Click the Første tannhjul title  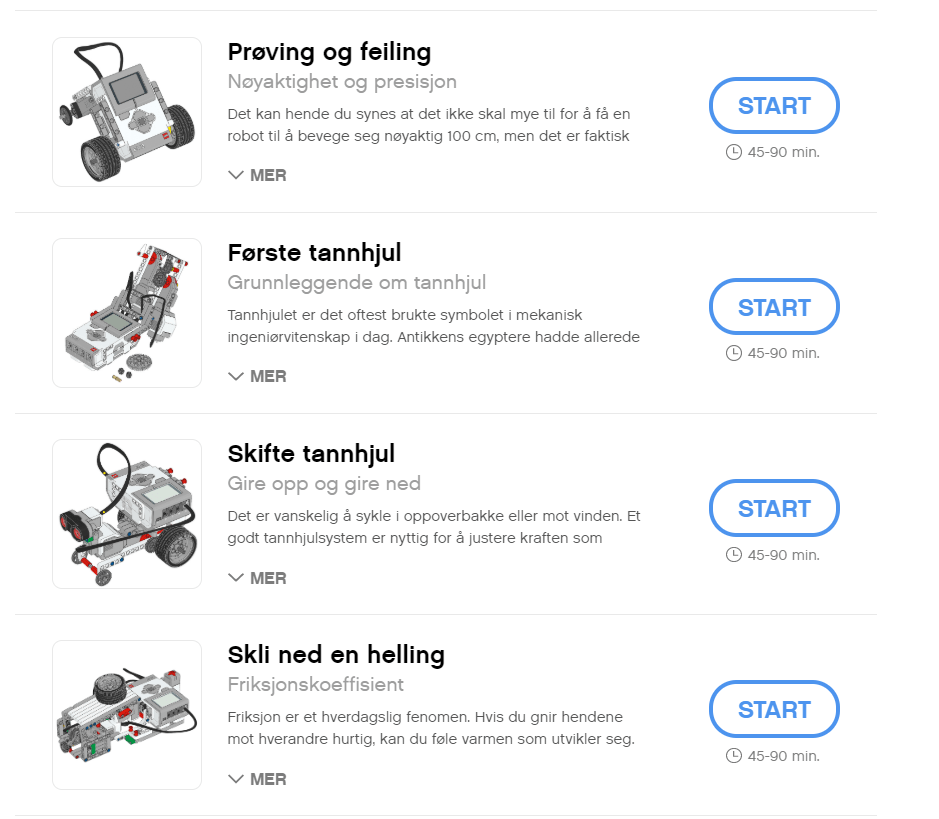(314, 253)
